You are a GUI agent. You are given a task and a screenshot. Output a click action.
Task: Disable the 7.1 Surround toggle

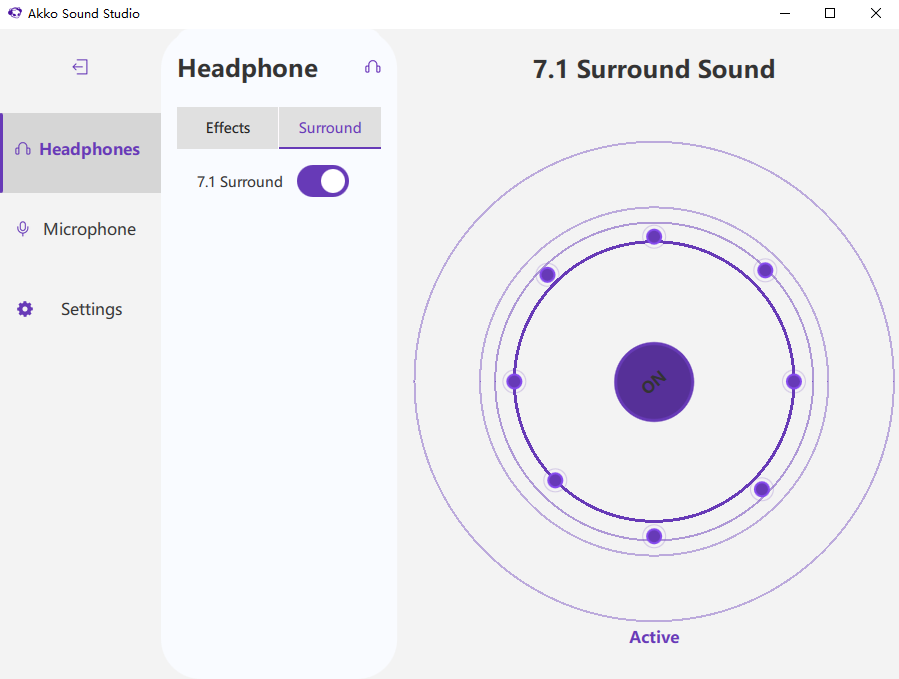point(322,181)
